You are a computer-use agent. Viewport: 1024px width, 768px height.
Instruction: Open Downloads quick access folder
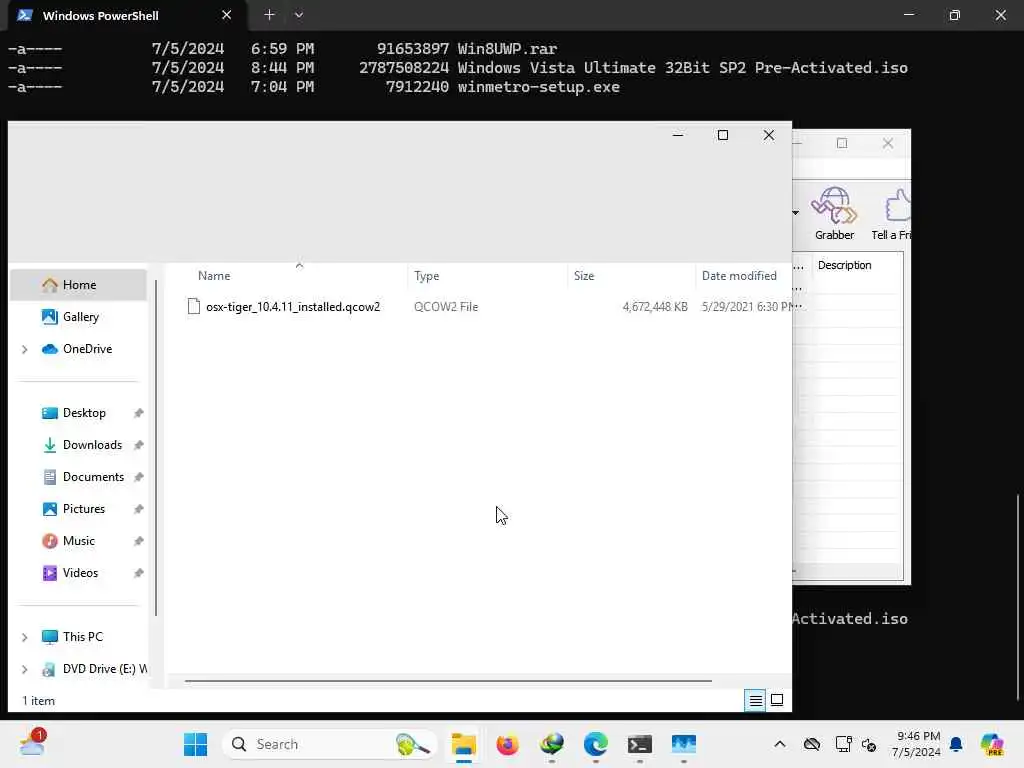[x=91, y=445]
